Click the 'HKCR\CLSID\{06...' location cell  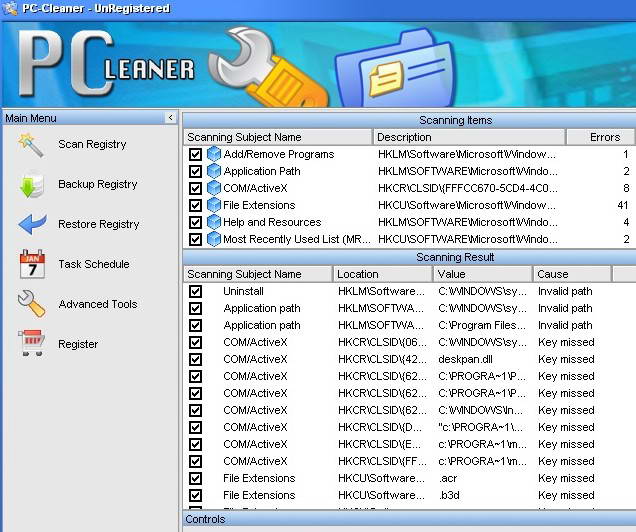(382, 343)
